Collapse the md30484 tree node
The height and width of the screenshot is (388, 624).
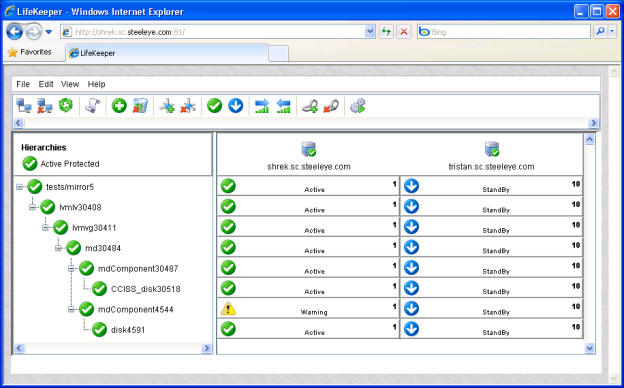point(58,248)
